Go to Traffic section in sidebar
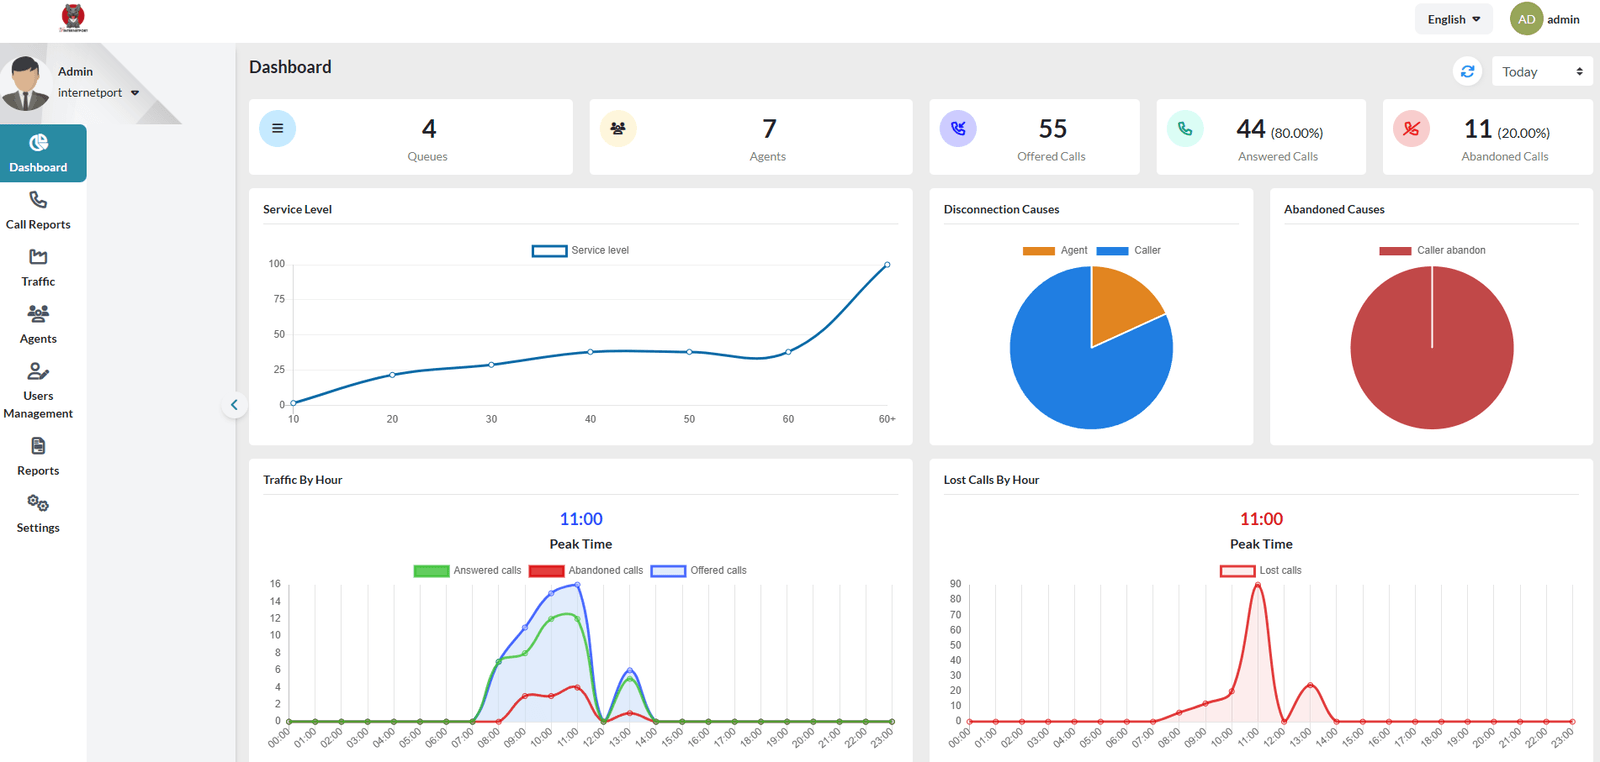This screenshot has height=762, width=1600. 38,268
